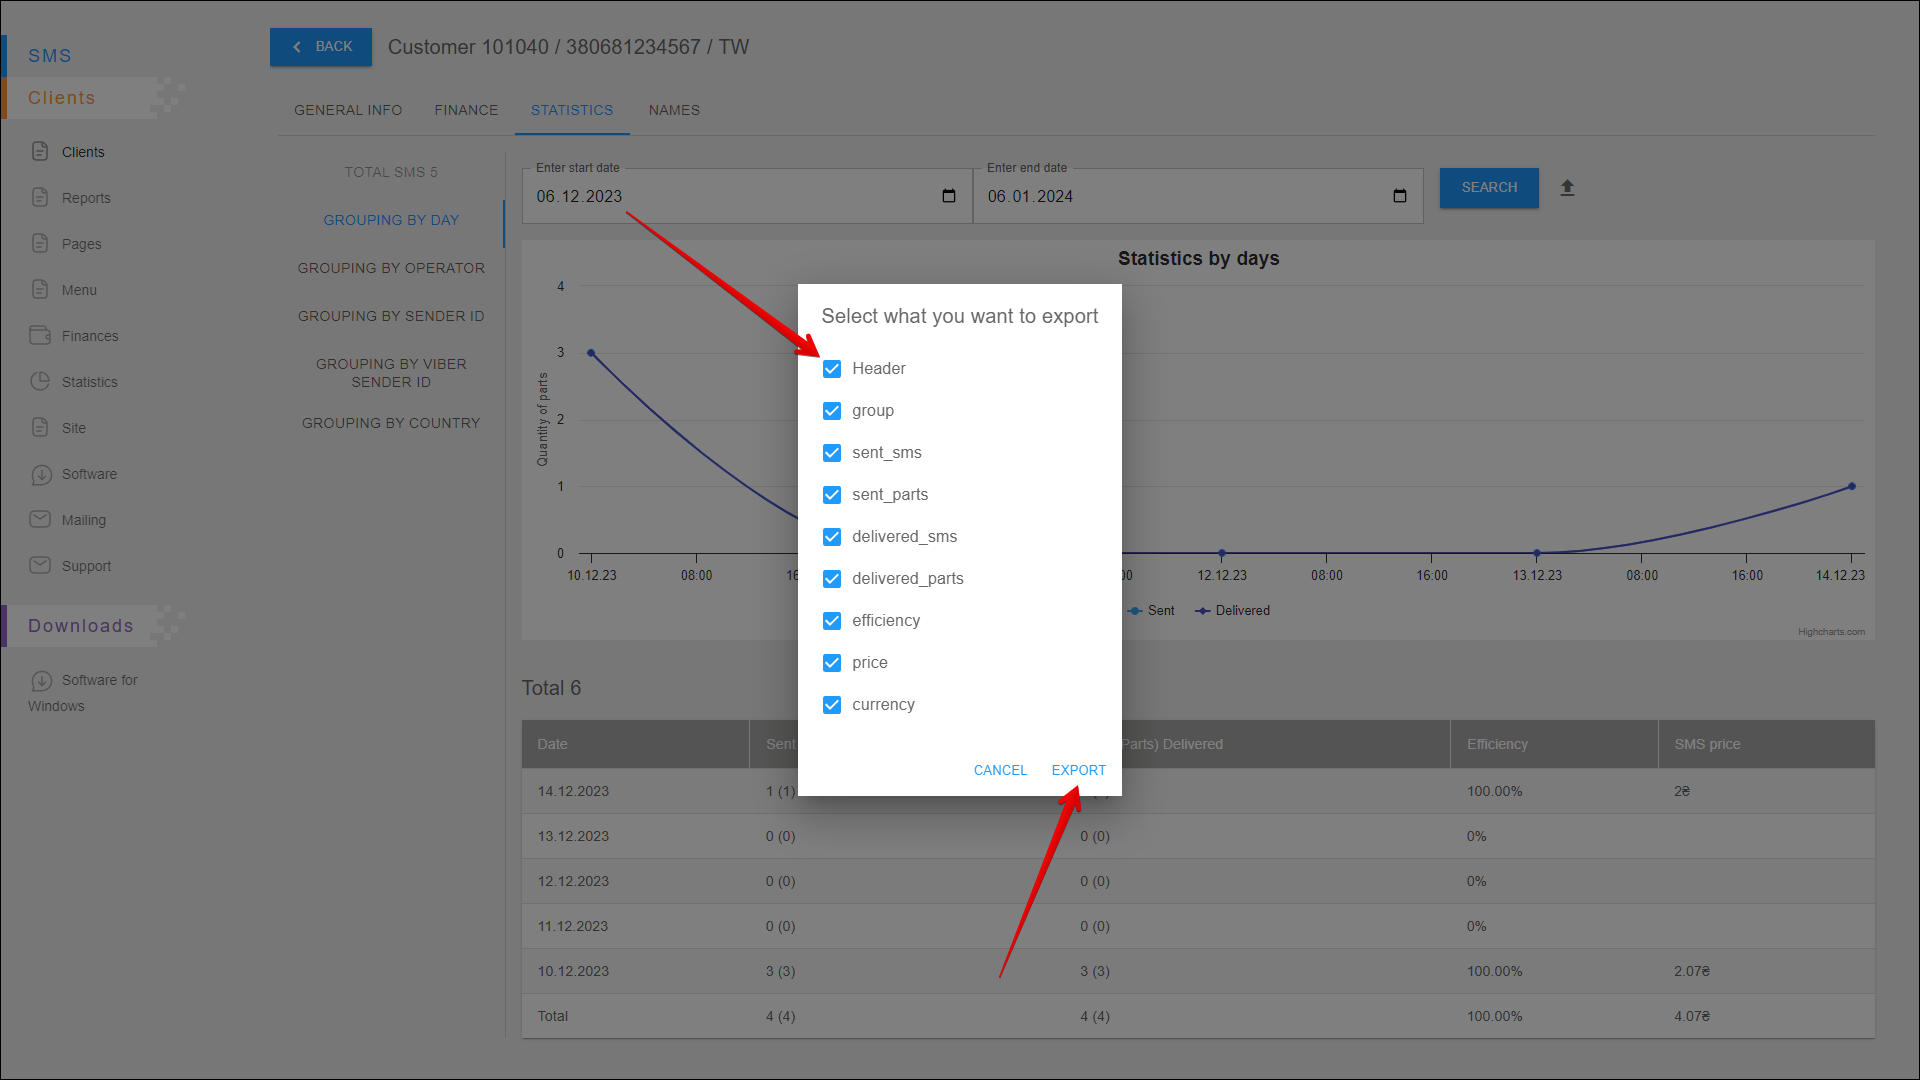Open the Support envelope icon
1920x1080 pixels.
tap(40, 565)
